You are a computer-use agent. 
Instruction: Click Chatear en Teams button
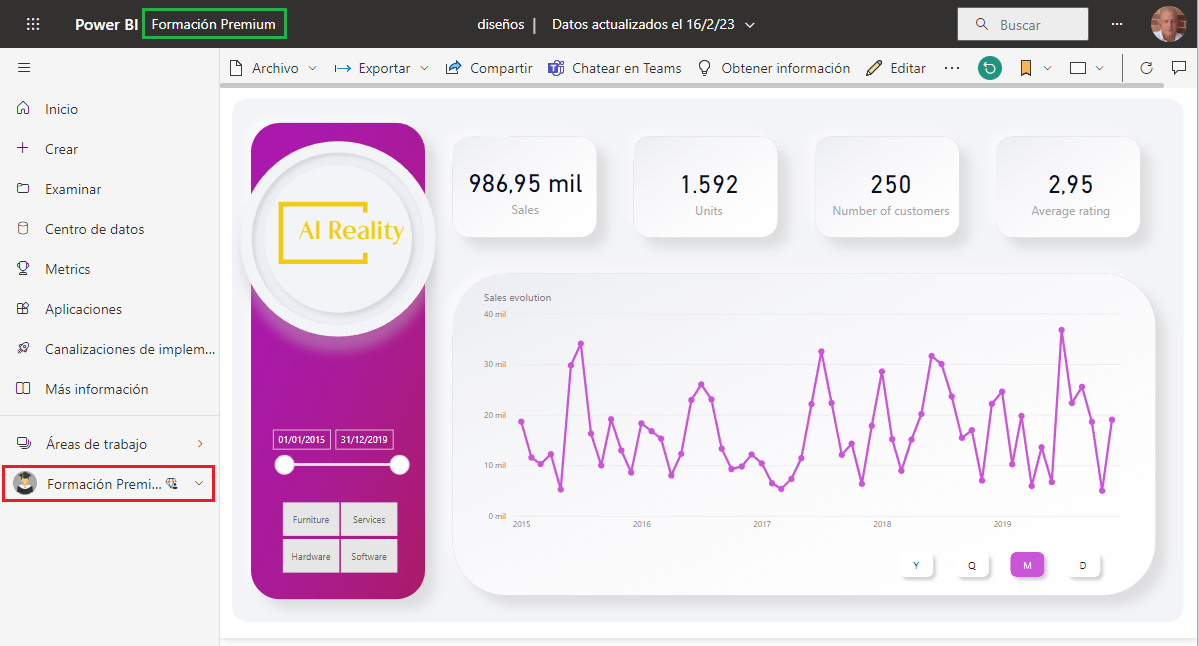pos(614,68)
